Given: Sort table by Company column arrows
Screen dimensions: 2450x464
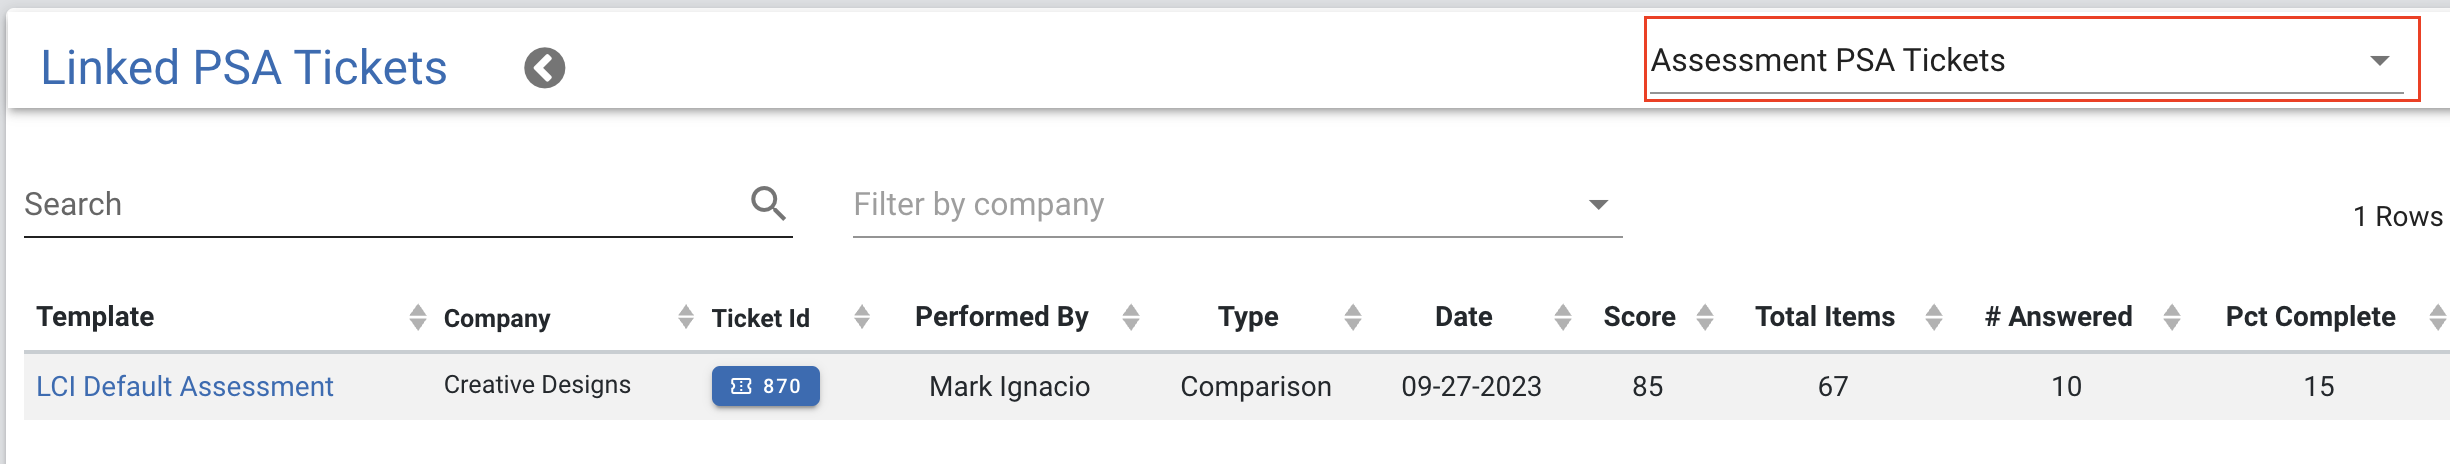Looking at the screenshot, I should point(686,318).
